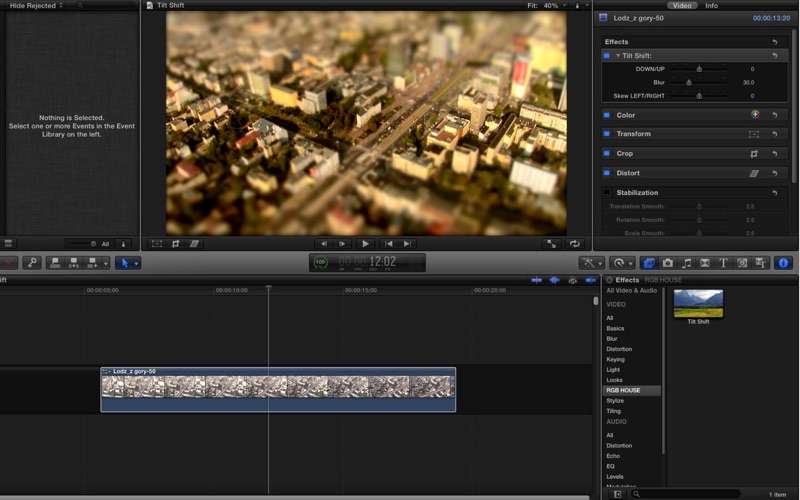800x500 pixels.
Task: Click the Crop tool icon in the Inspector
Action: point(755,154)
